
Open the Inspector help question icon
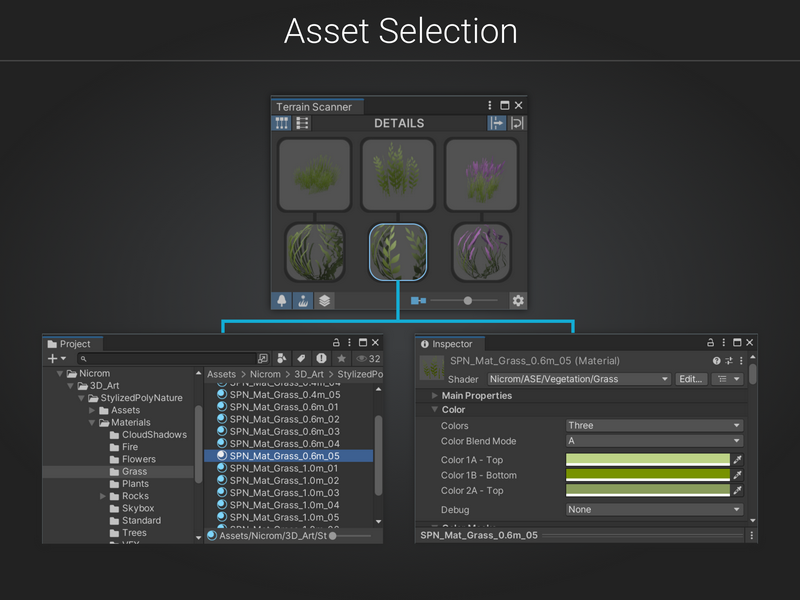(x=716, y=361)
